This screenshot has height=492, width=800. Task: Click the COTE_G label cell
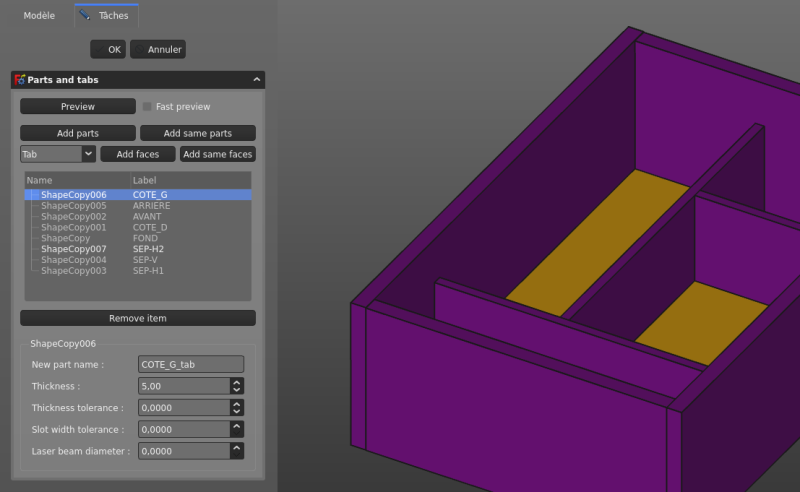point(150,194)
